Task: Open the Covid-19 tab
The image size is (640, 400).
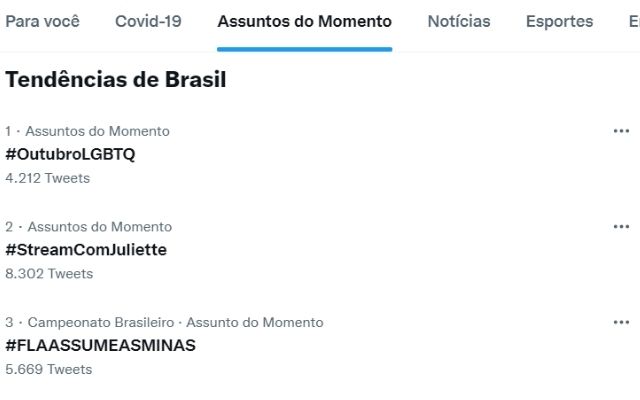Action: click(x=148, y=21)
